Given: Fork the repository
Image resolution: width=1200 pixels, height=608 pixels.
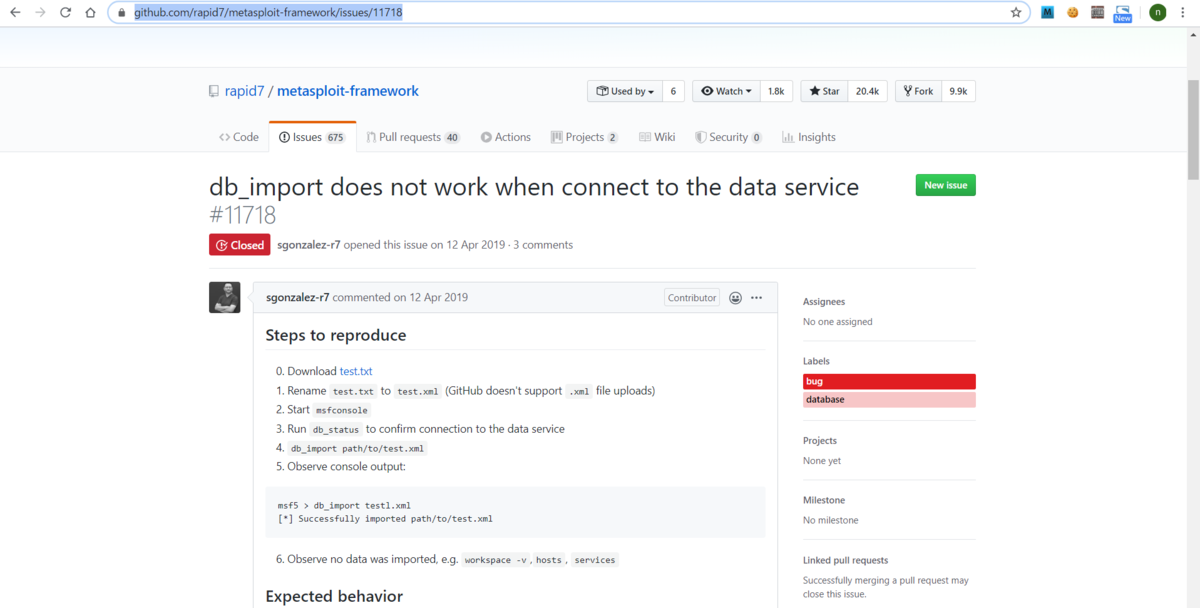Looking at the screenshot, I should [918, 91].
